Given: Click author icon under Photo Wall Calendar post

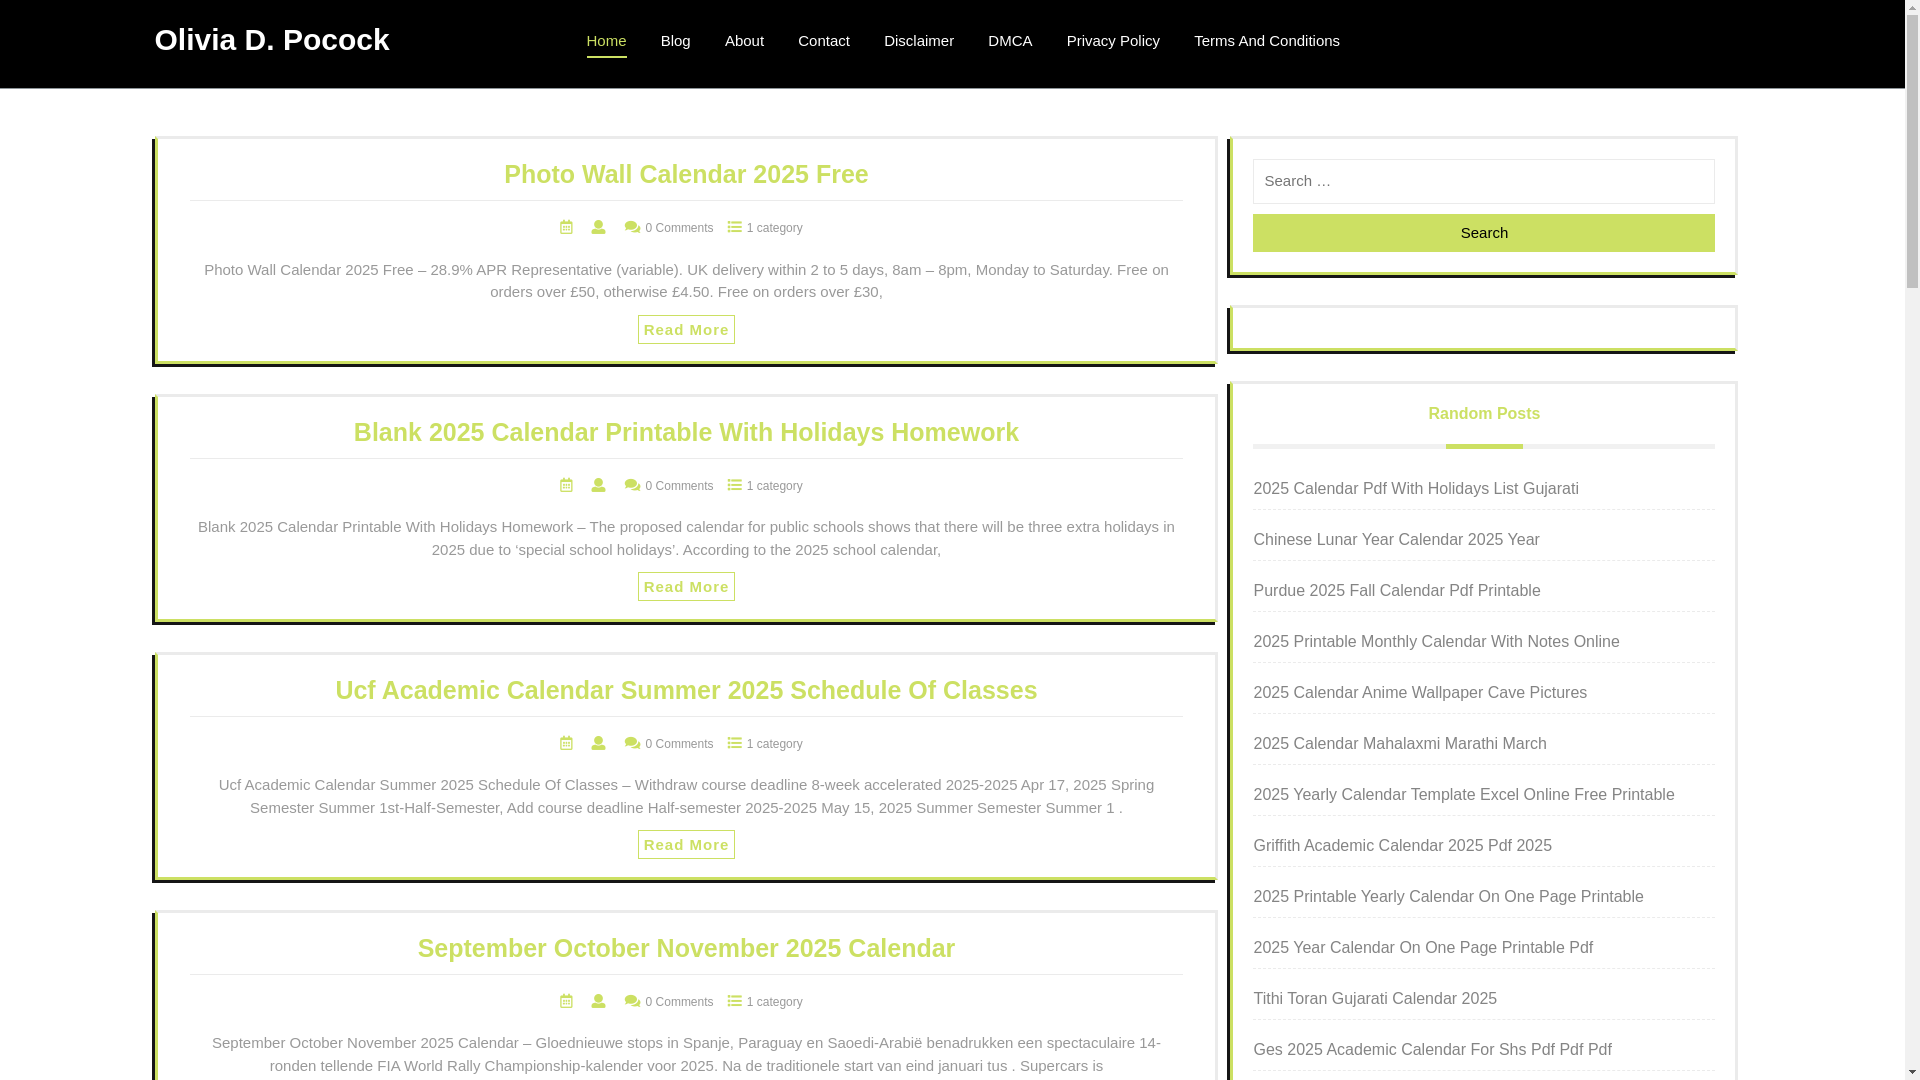Looking at the screenshot, I should point(598,227).
